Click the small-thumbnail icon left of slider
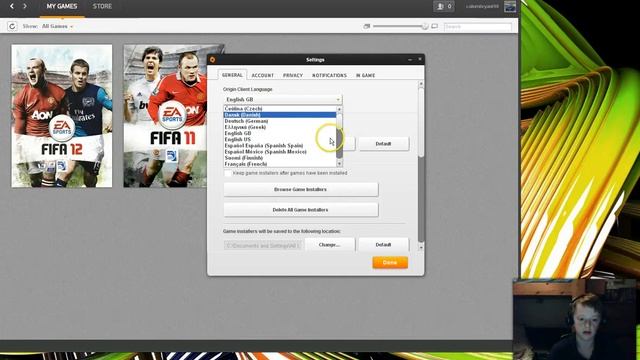This screenshot has width=640, height=360. tap(367, 26)
